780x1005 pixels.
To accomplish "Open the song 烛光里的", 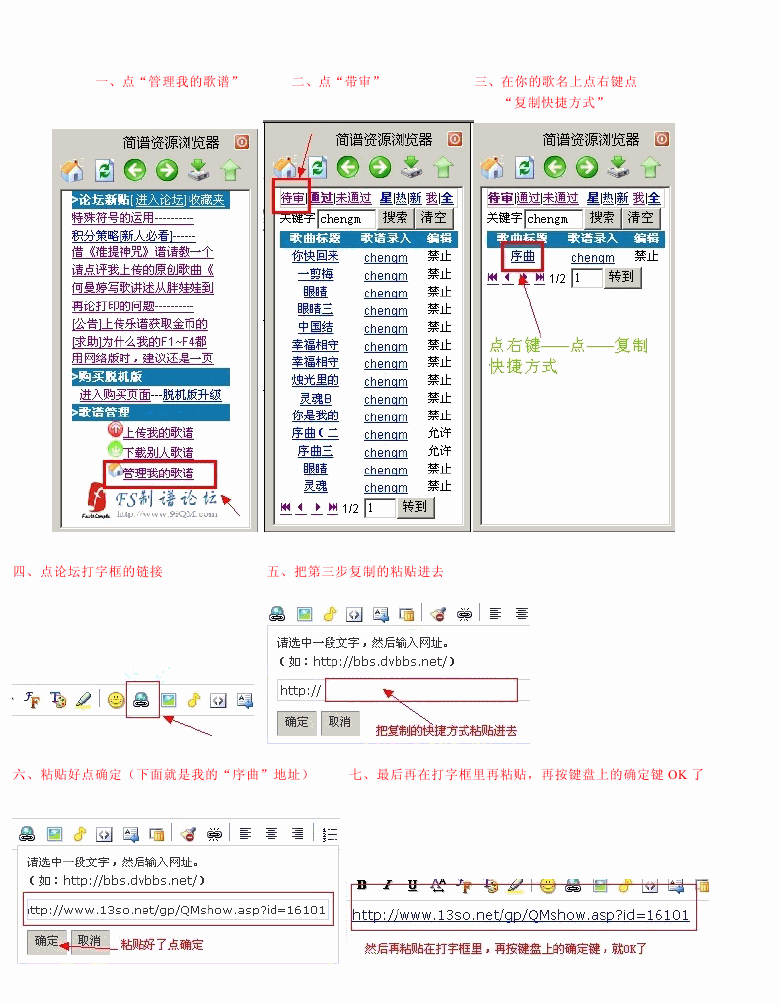I will (315, 380).
